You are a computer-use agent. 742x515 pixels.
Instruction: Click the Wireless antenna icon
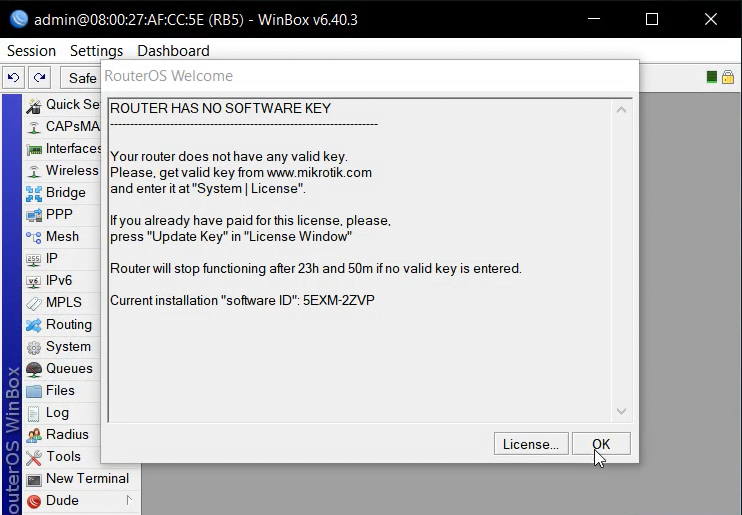34,171
